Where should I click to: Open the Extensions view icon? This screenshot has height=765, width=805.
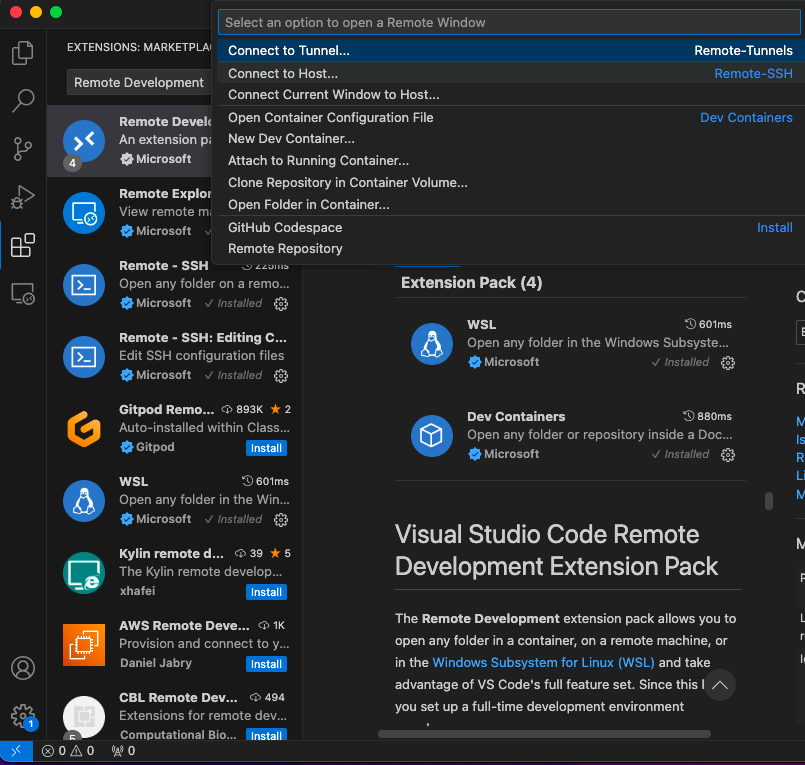(x=23, y=245)
